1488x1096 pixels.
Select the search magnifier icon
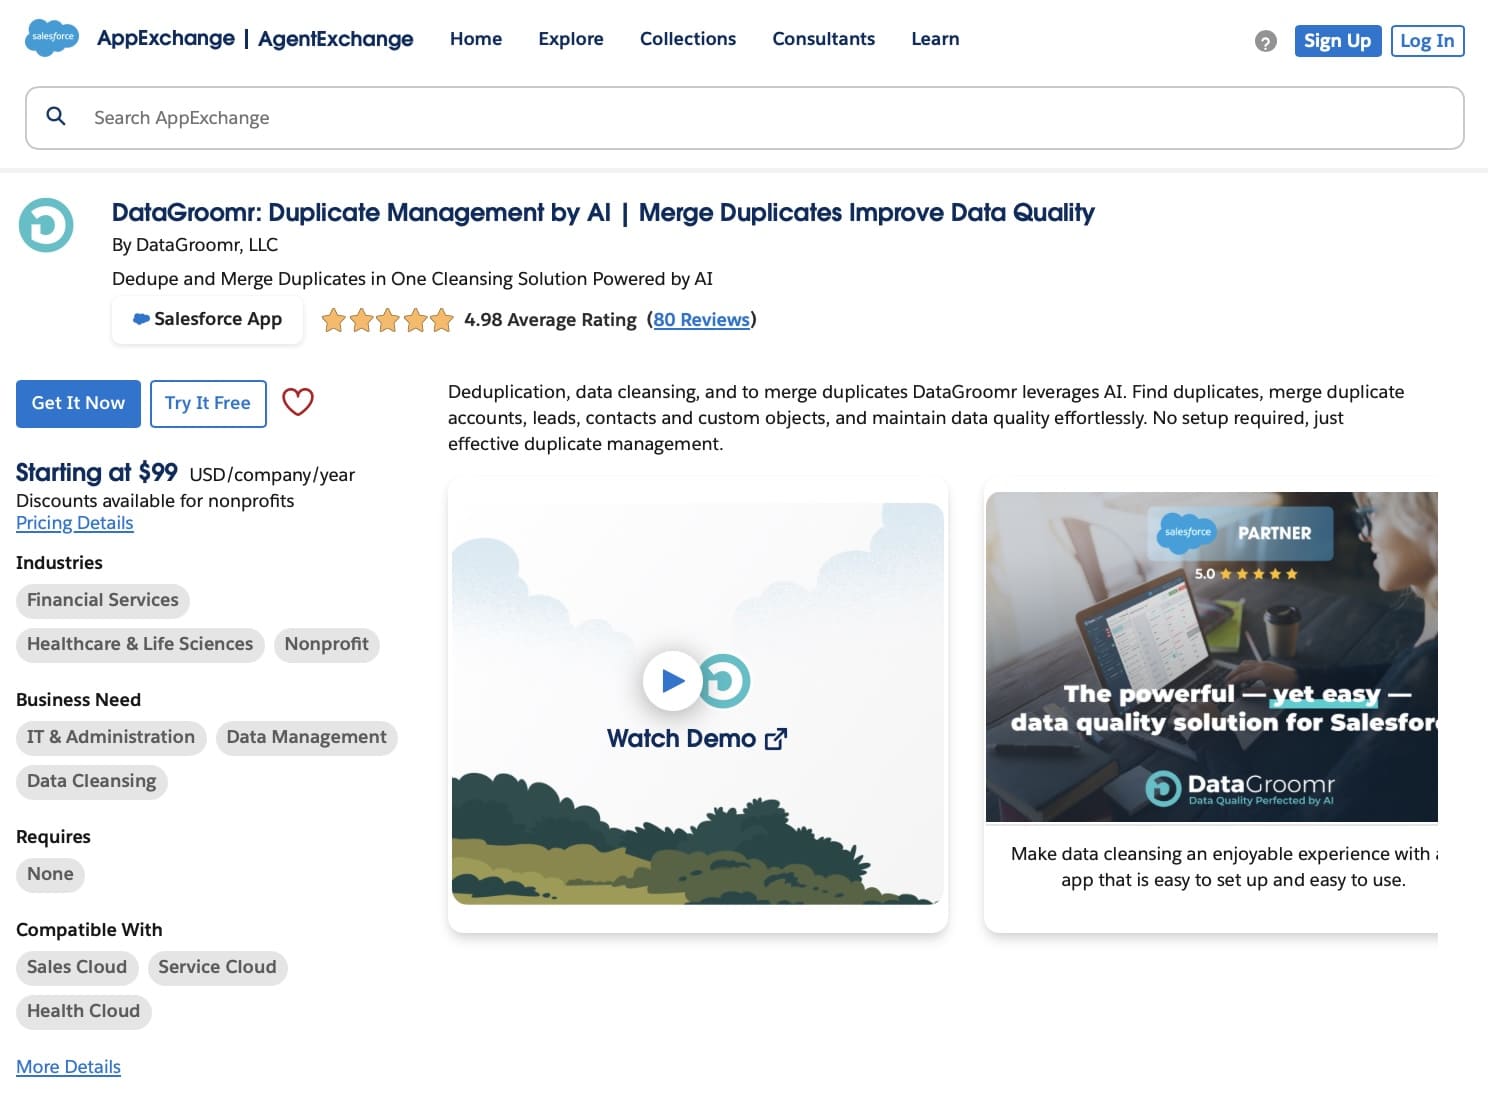(x=56, y=116)
